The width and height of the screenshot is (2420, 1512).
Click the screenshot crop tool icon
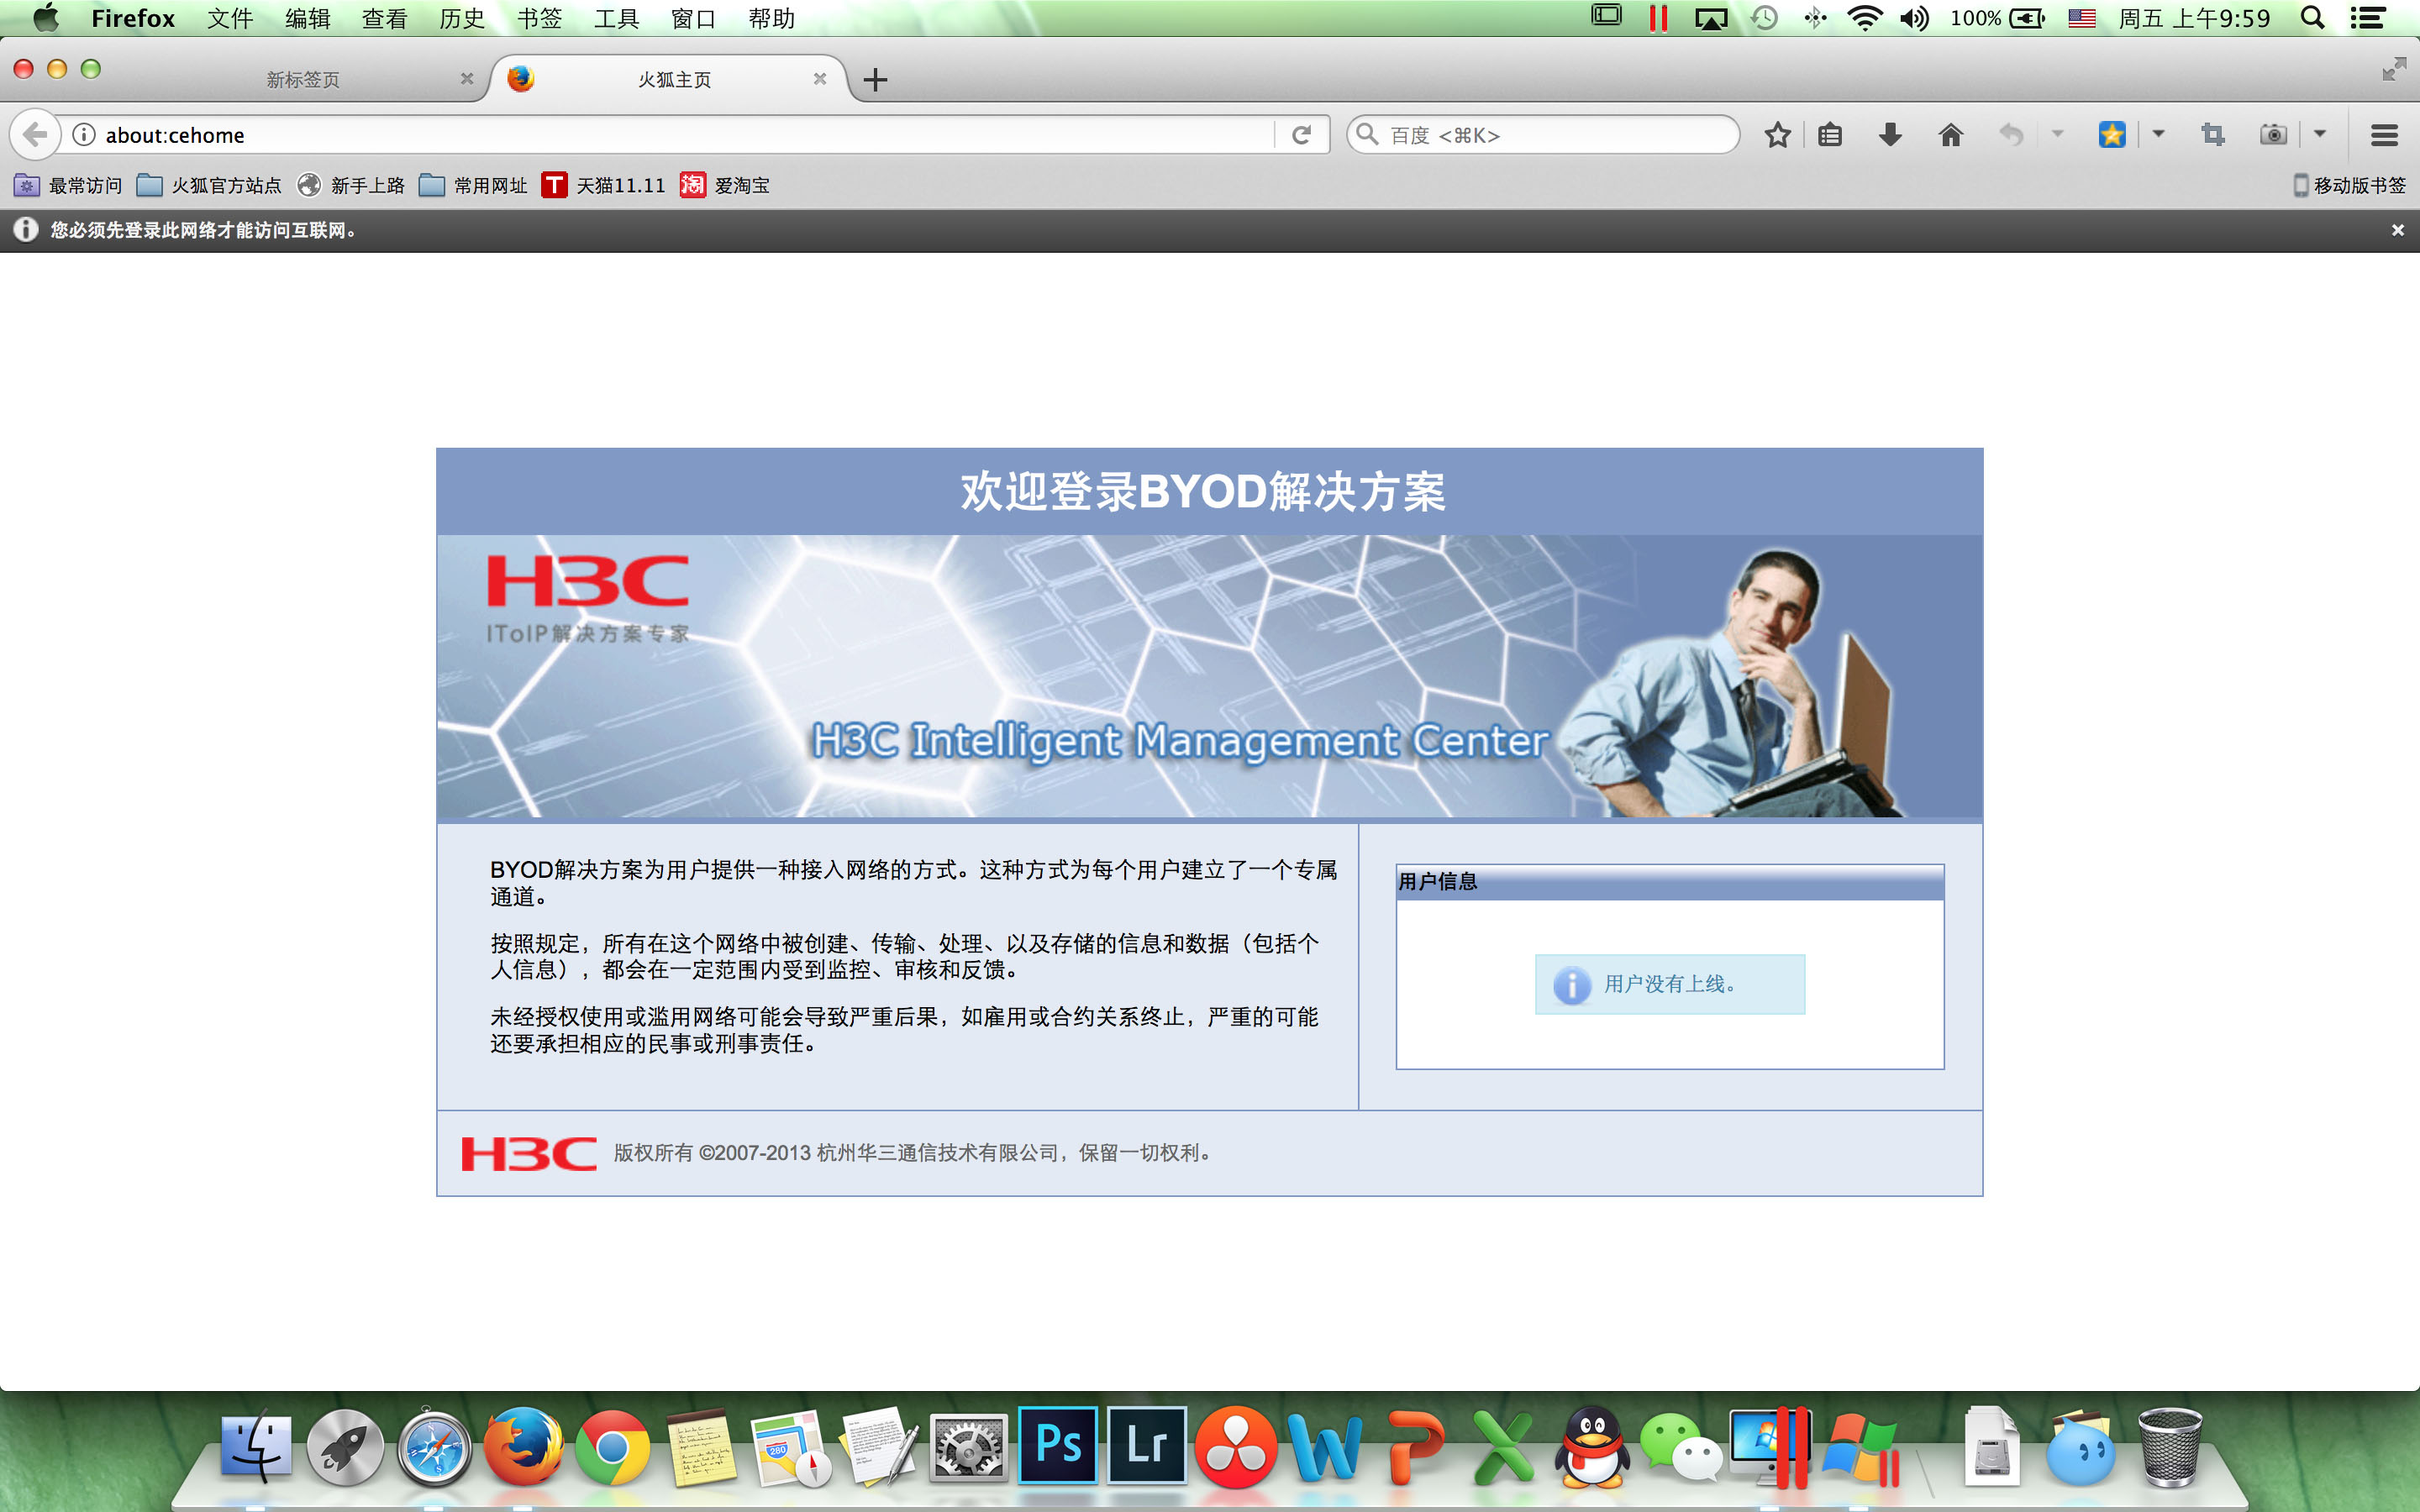pos(2213,135)
